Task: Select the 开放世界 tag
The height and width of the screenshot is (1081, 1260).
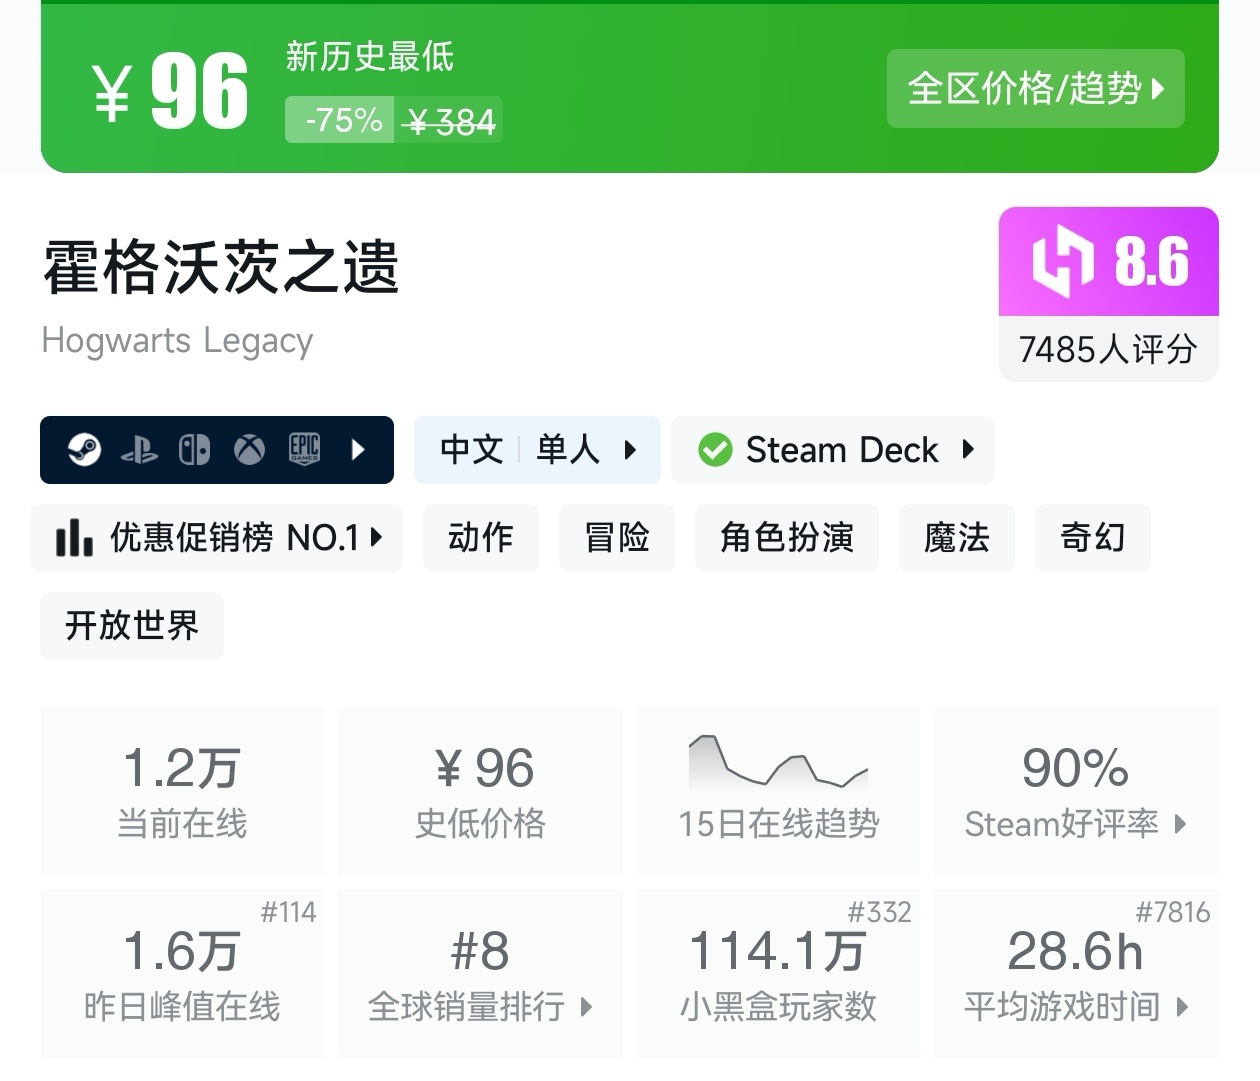Action: tap(132, 626)
